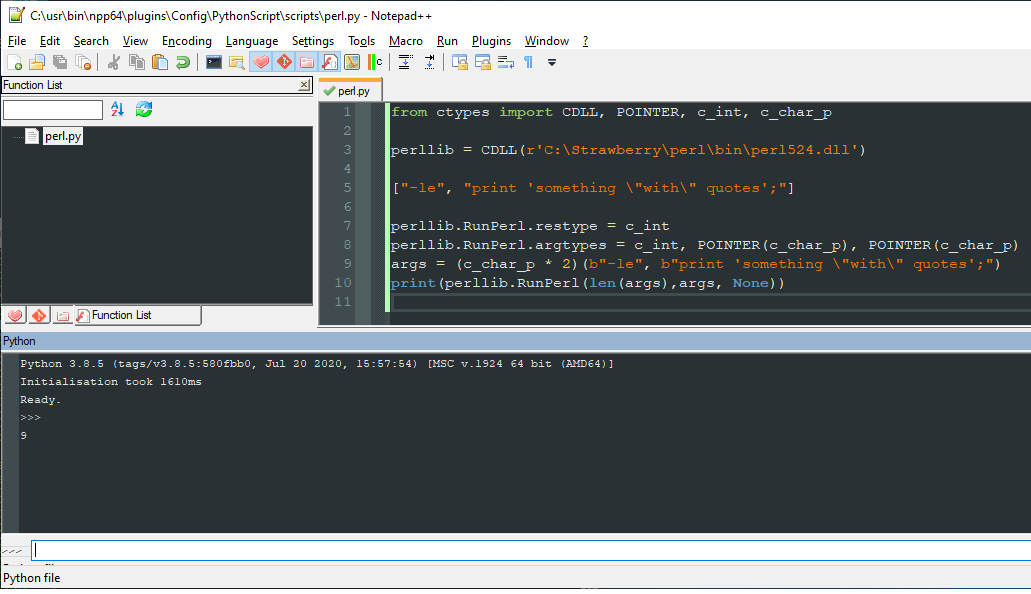The image size is (1031, 594).
Task: Click the first window lock toolbar icon
Action: (460, 62)
